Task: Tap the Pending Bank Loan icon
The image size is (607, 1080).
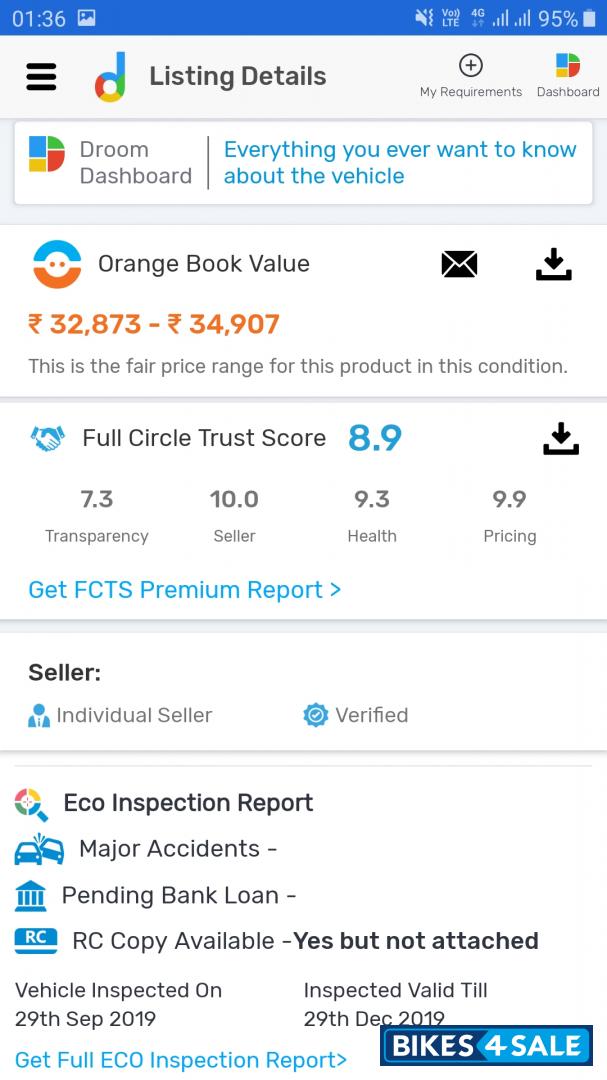Action: click(x=31, y=895)
